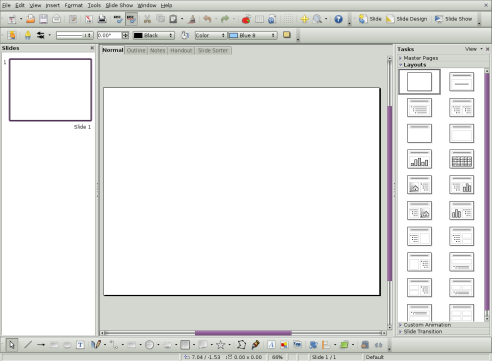This screenshot has width=492, height=361.
Task: Open the Fontwork Gallery icon
Action: coord(271,345)
